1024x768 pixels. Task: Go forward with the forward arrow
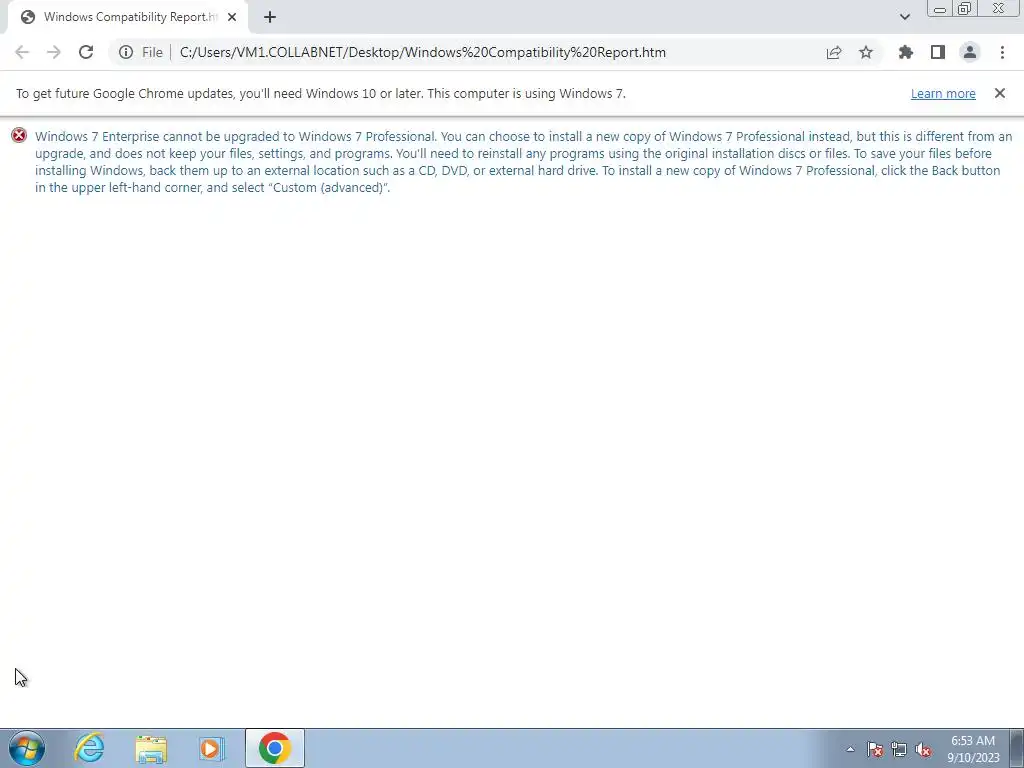coord(54,52)
